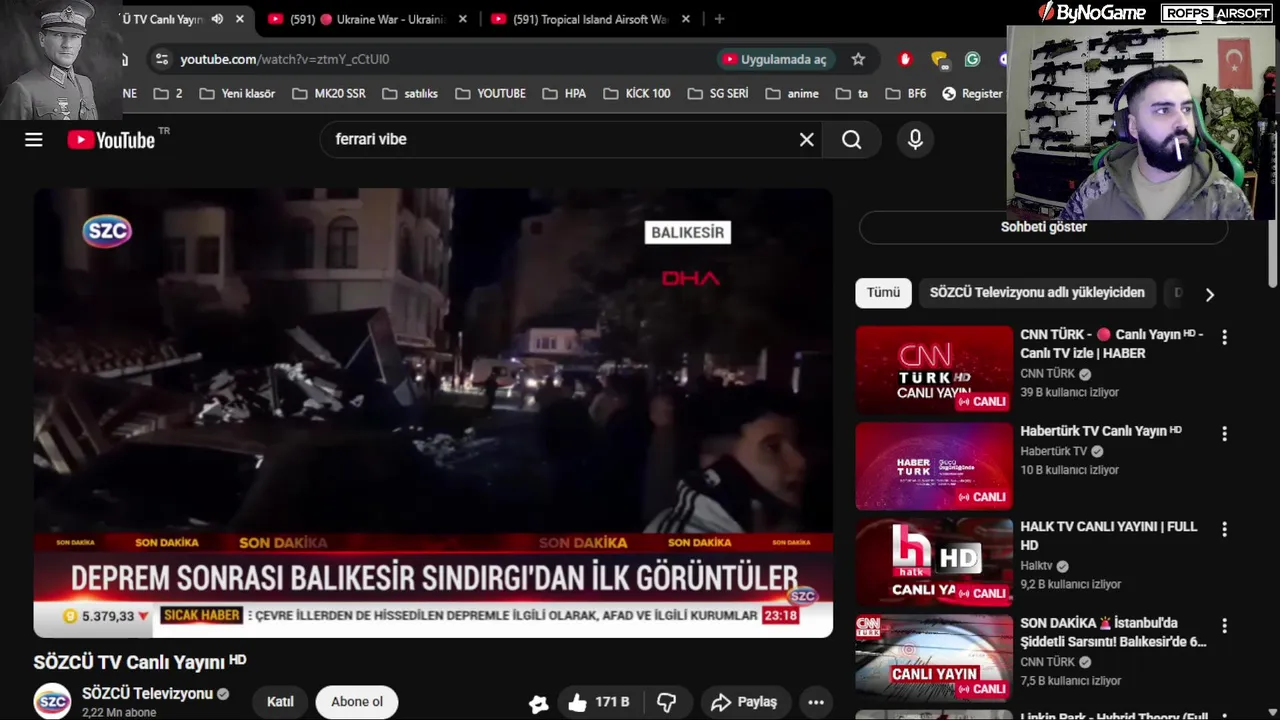Open the SÖZCÜ Televizyonu channel avatar

[52, 701]
